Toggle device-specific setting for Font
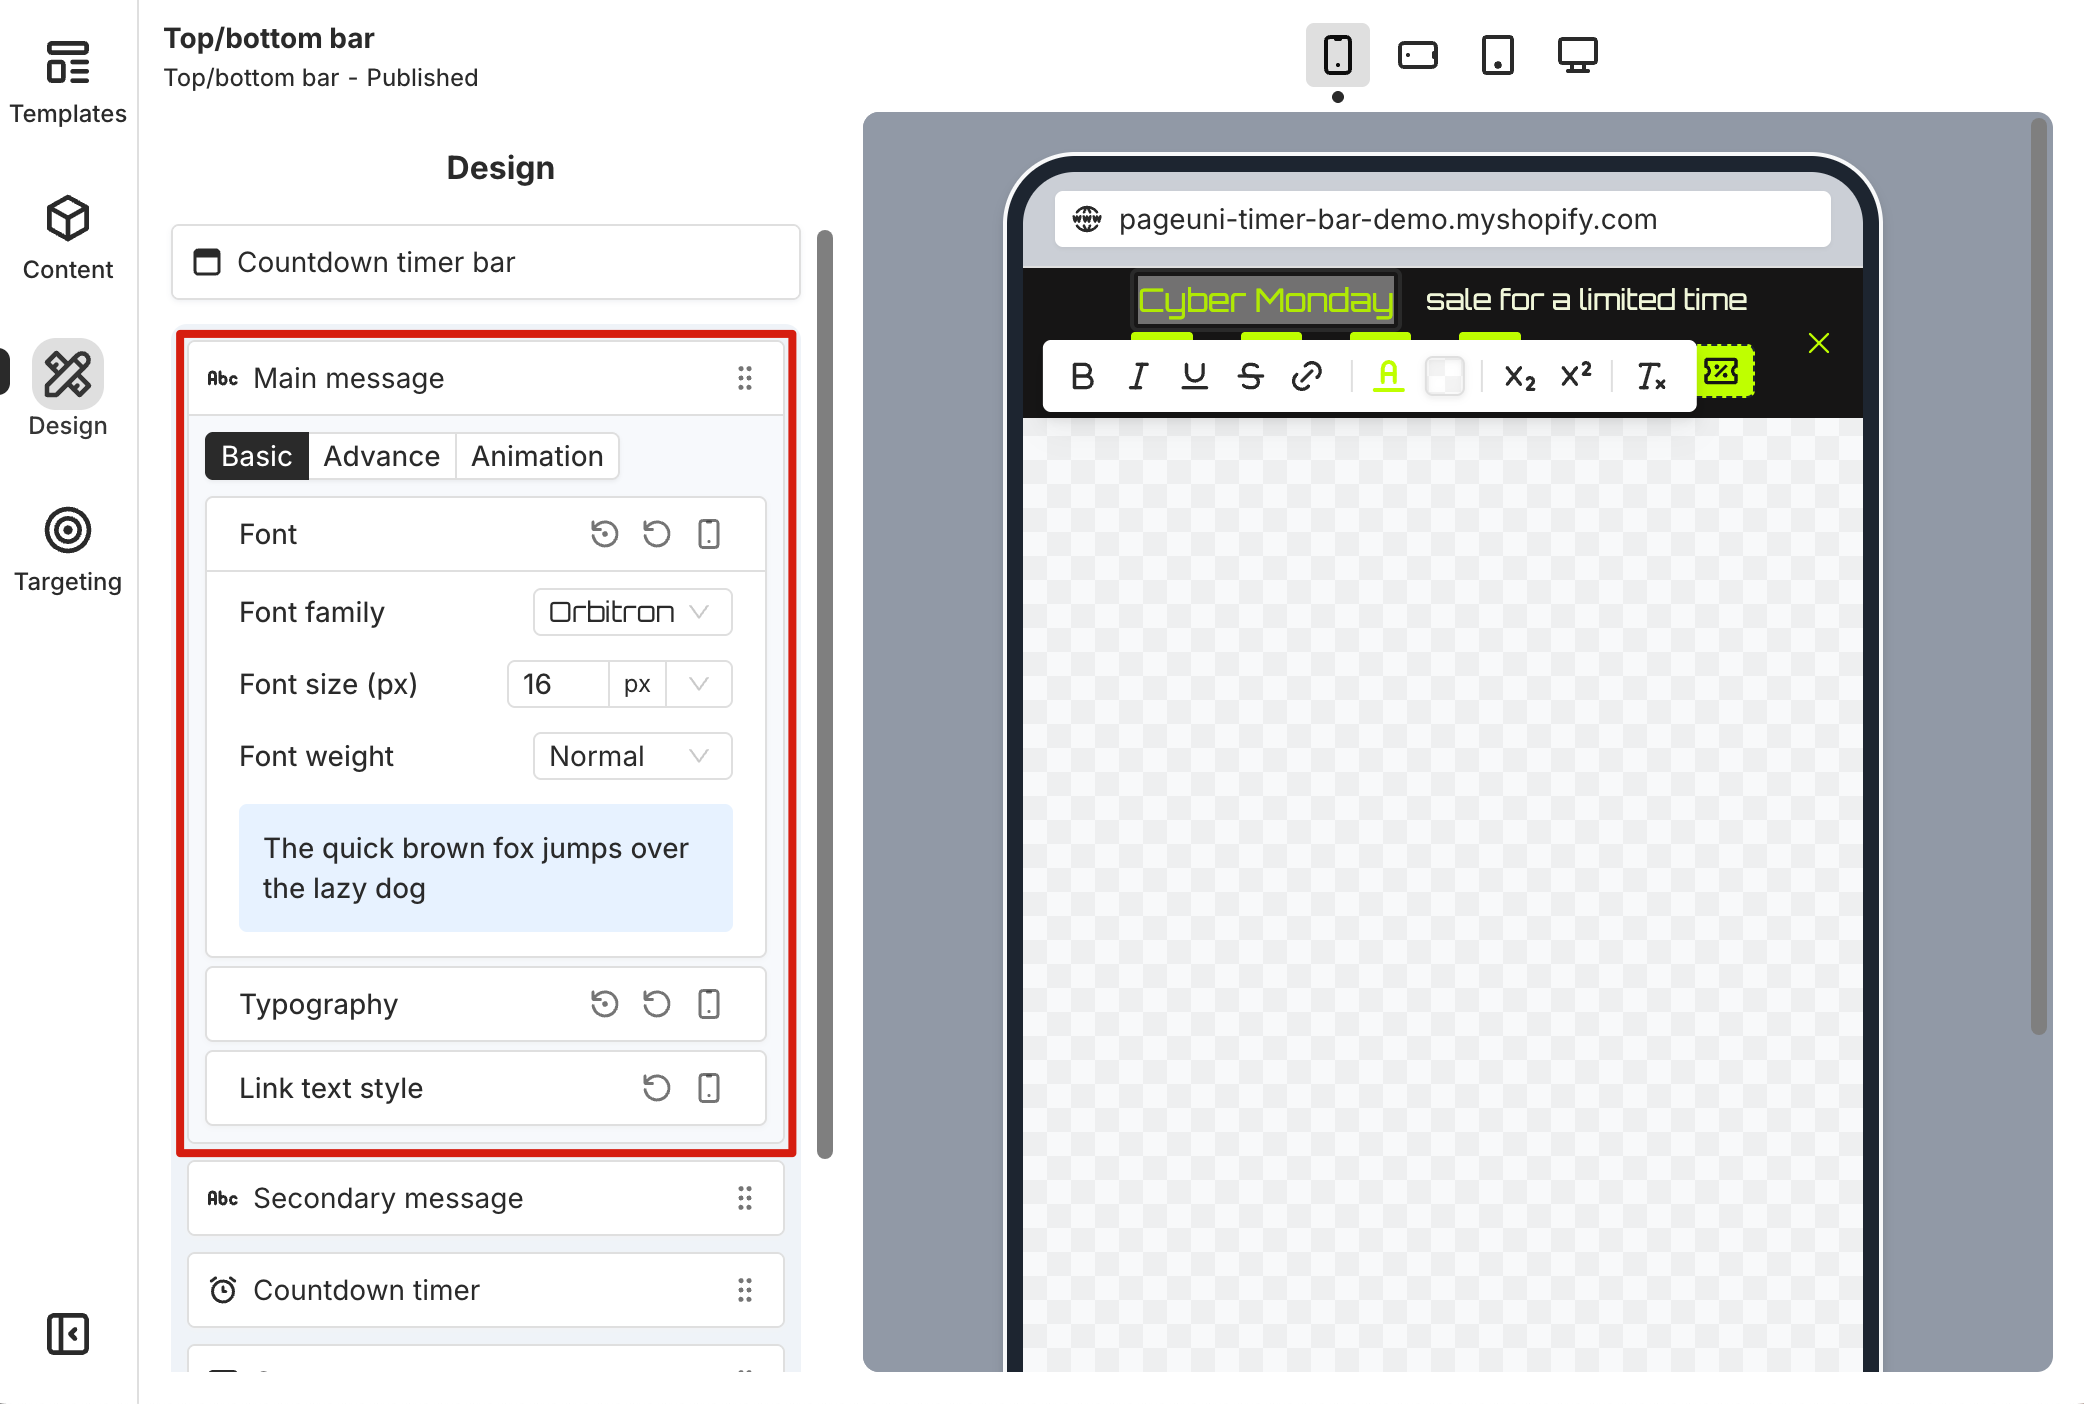Screen dimensions: 2084x1404 tap(709, 534)
